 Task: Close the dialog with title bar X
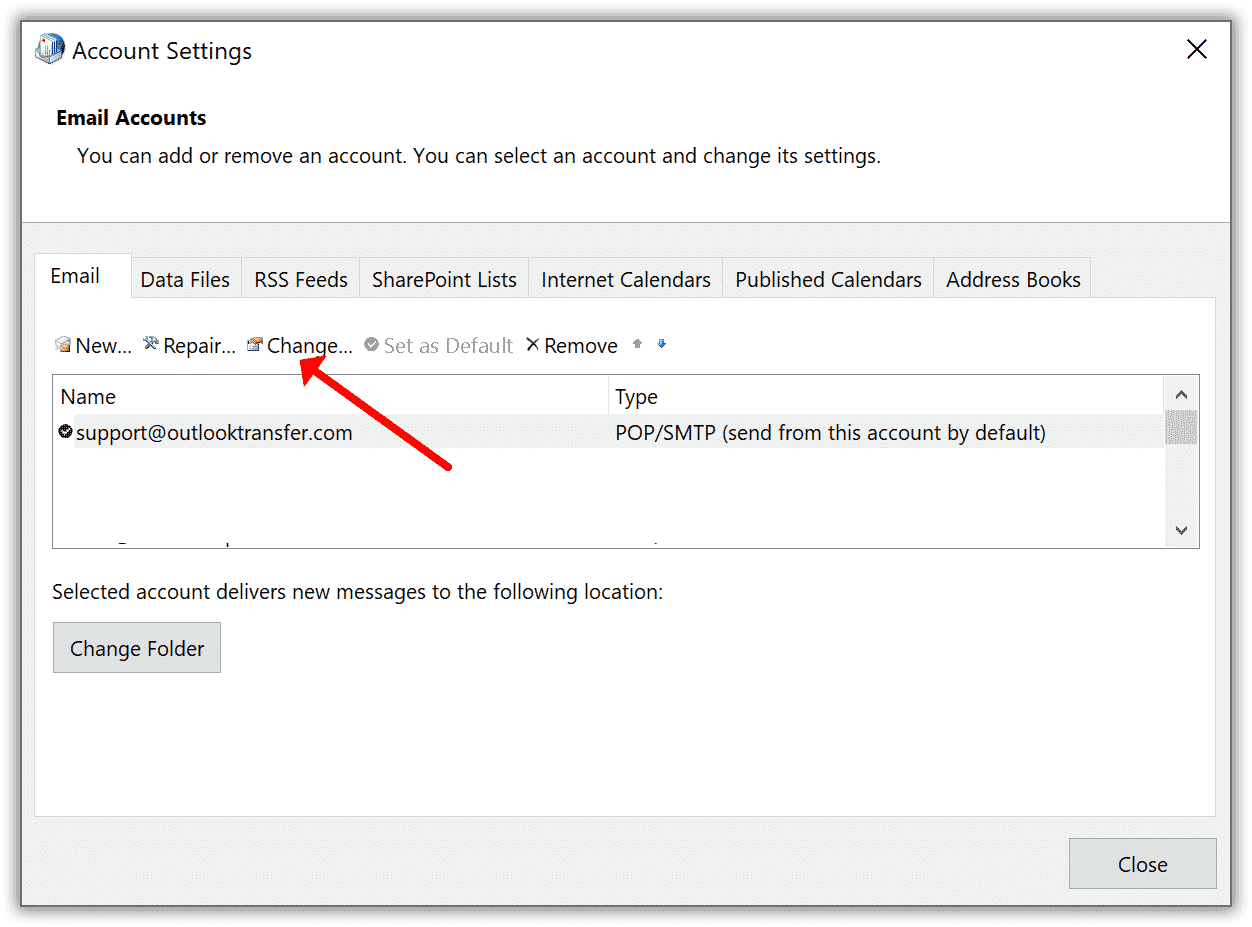(1196, 49)
